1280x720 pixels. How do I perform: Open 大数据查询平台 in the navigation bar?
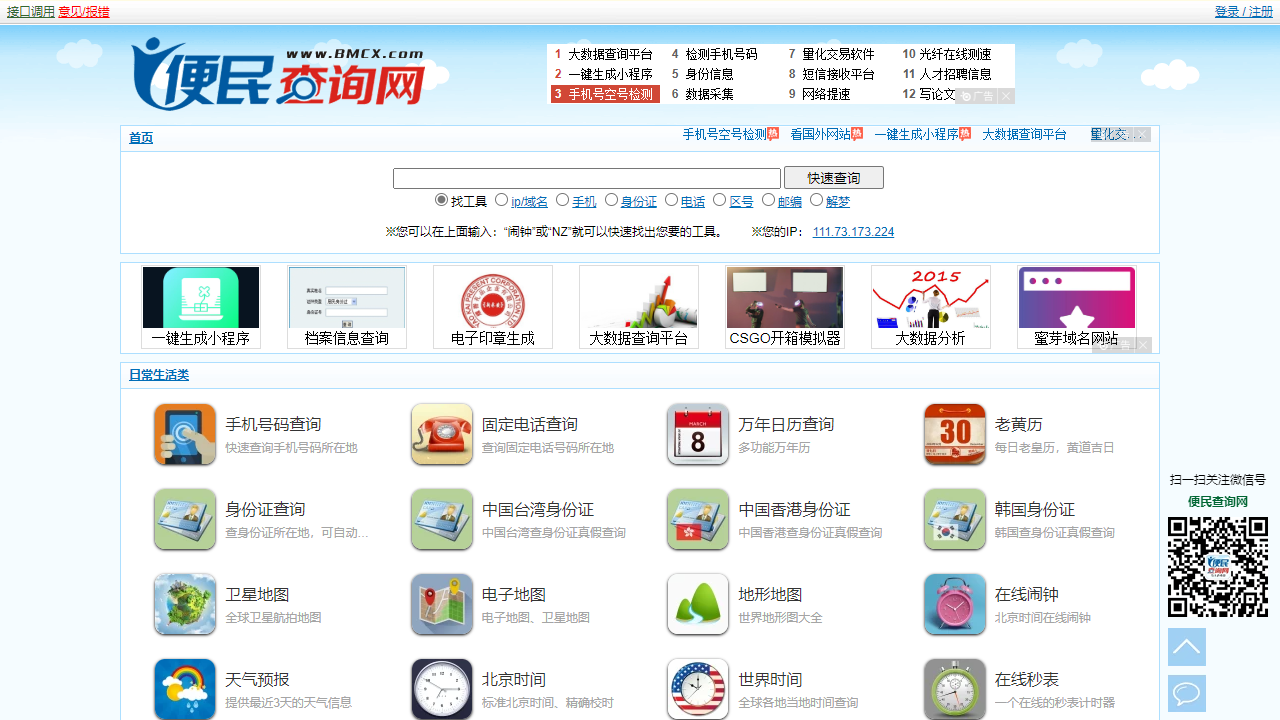pyautogui.click(x=1025, y=134)
